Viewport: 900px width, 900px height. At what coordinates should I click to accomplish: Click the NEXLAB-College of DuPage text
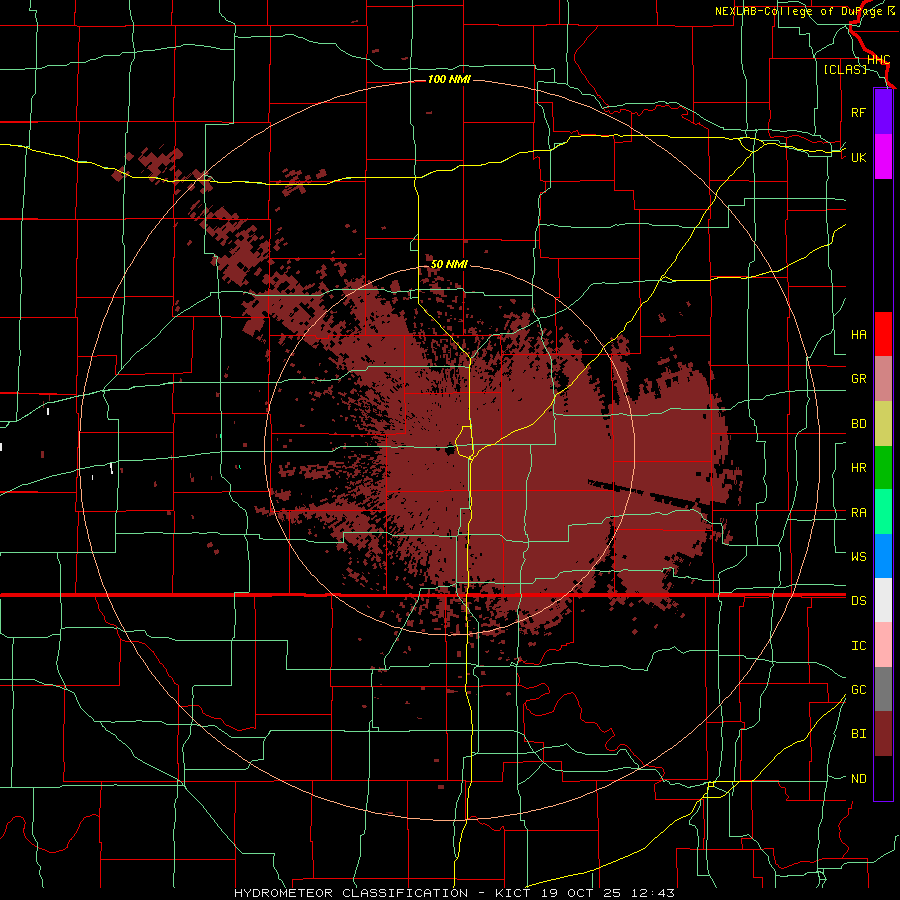pos(800,11)
